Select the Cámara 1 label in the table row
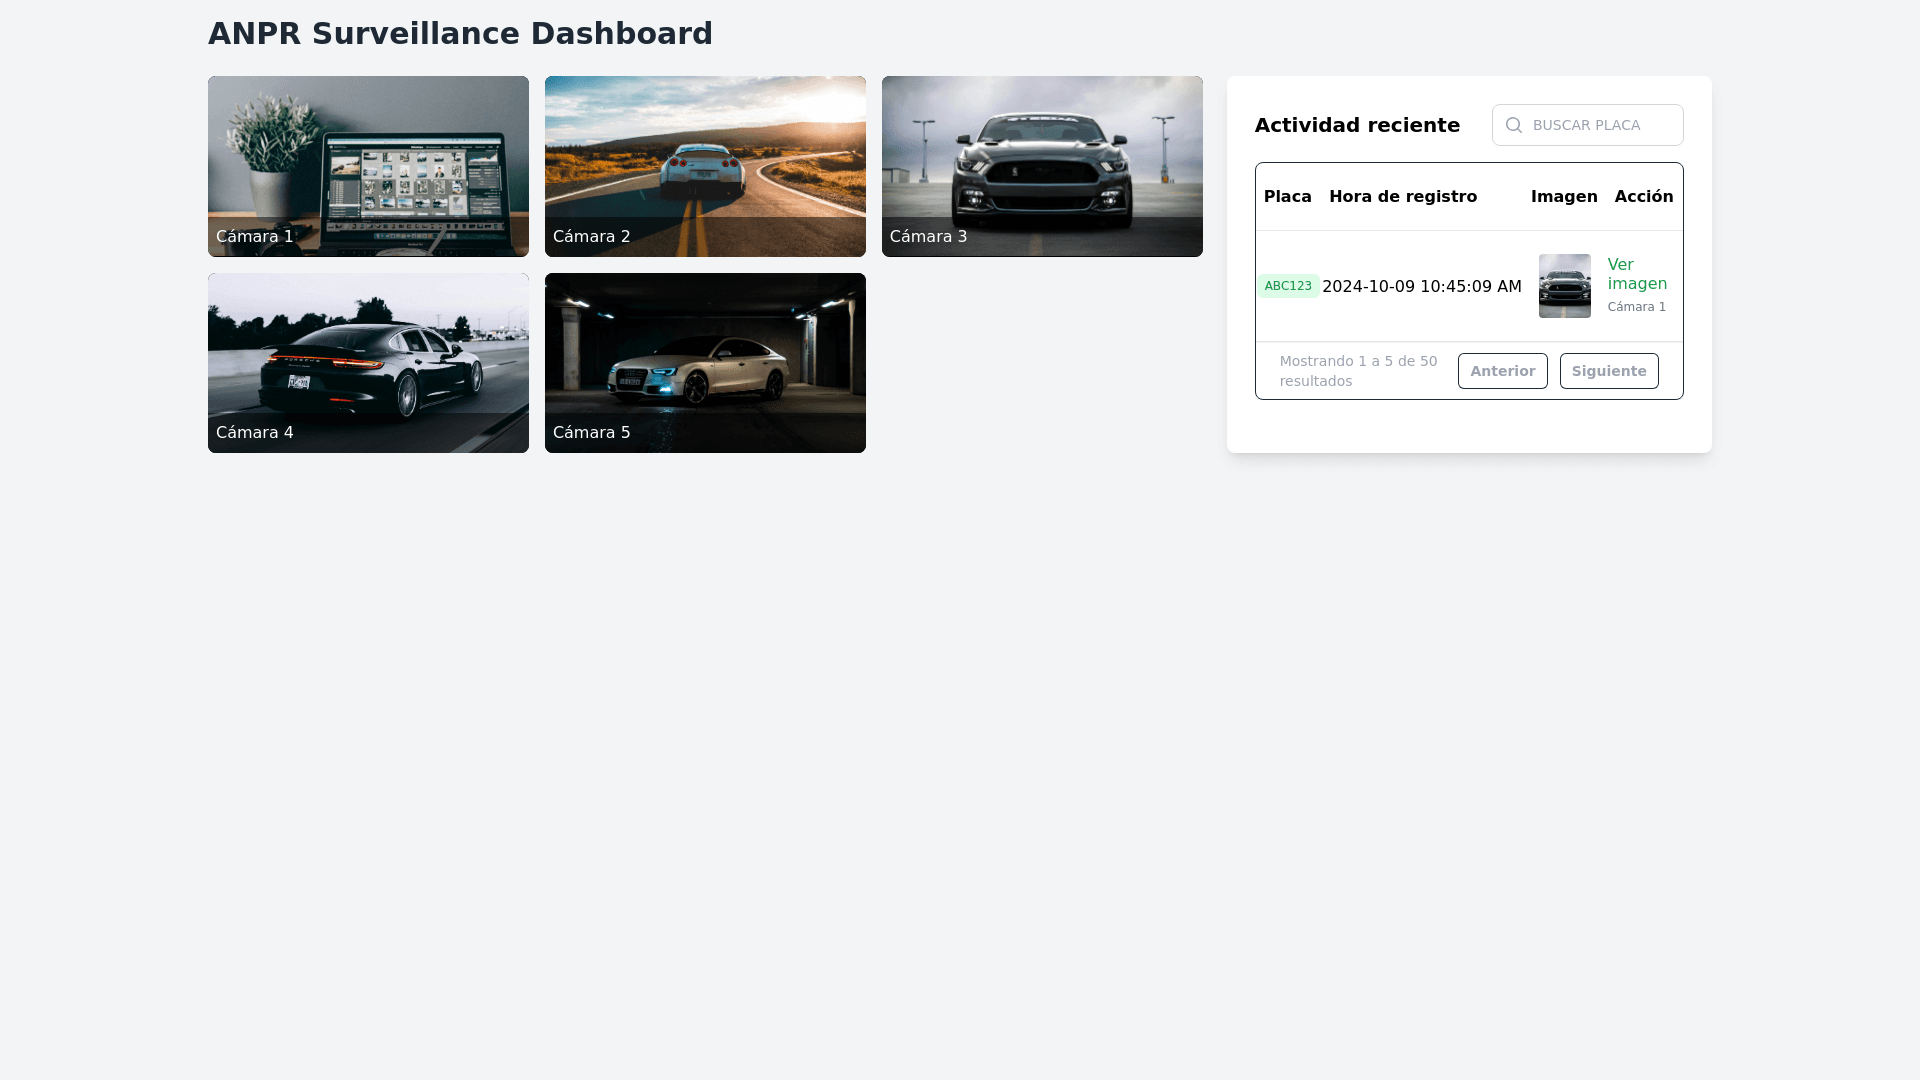Screen dimensions: 1920x1080 1636,306
